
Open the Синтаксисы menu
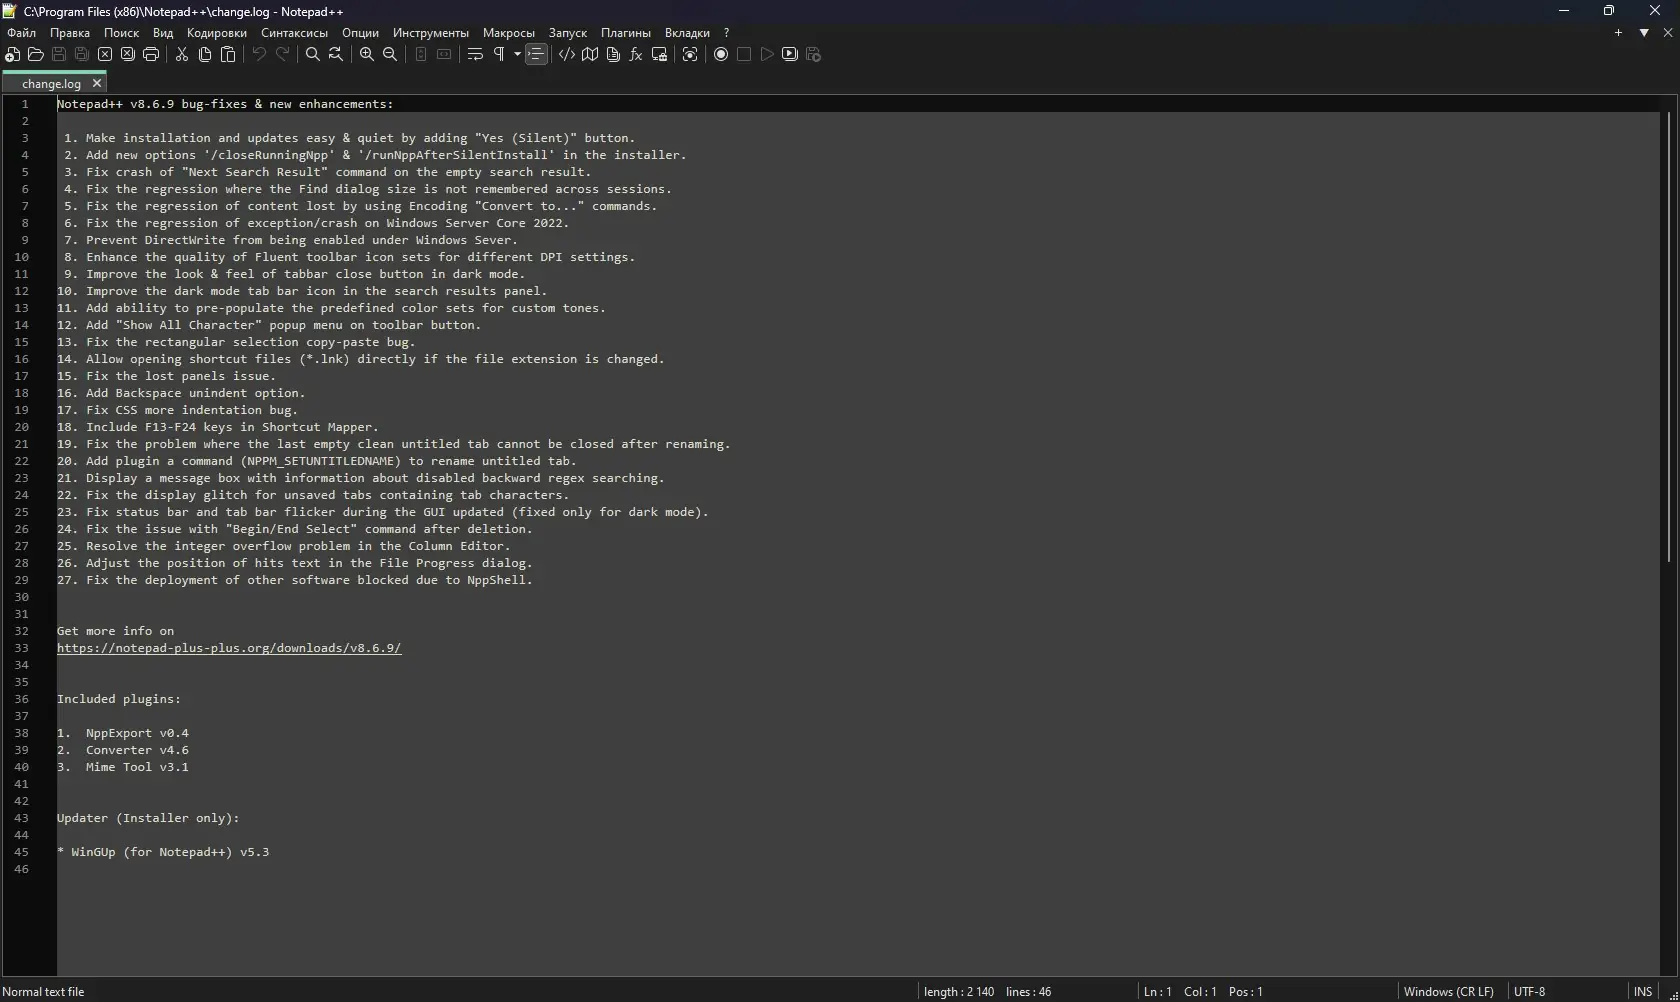tap(295, 33)
